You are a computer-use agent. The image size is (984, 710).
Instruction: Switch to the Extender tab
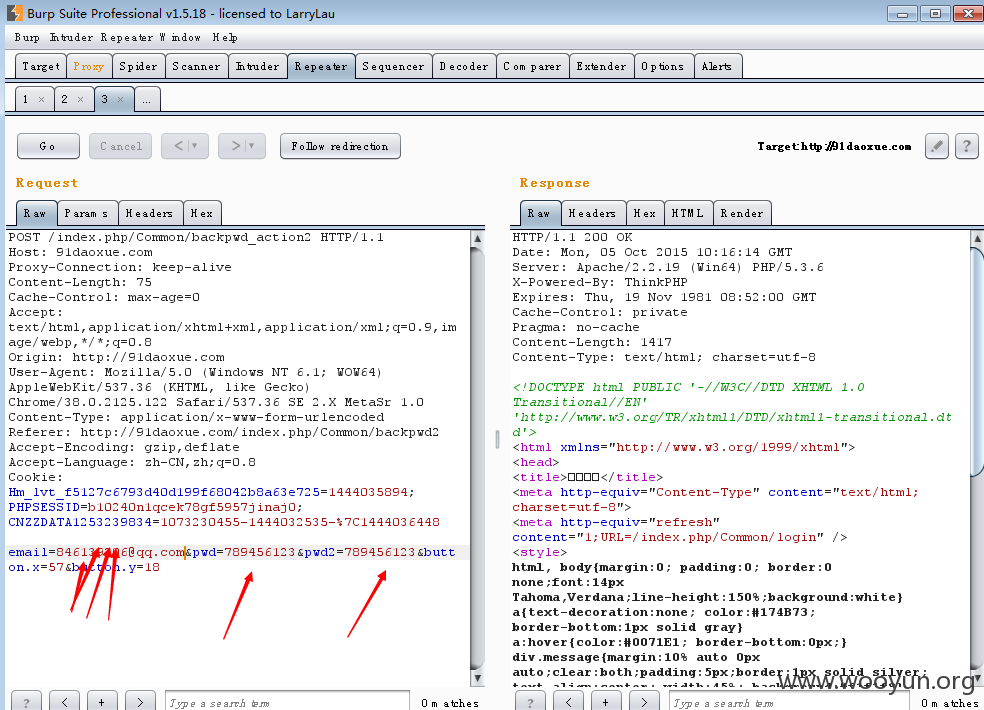[x=601, y=66]
